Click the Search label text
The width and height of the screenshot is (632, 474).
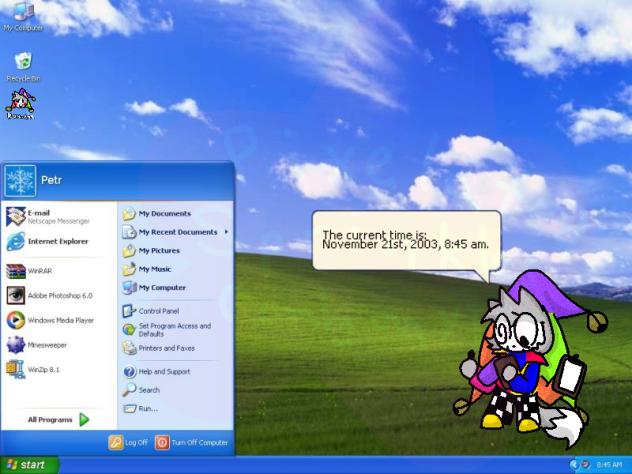pyautogui.click(x=149, y=390)
